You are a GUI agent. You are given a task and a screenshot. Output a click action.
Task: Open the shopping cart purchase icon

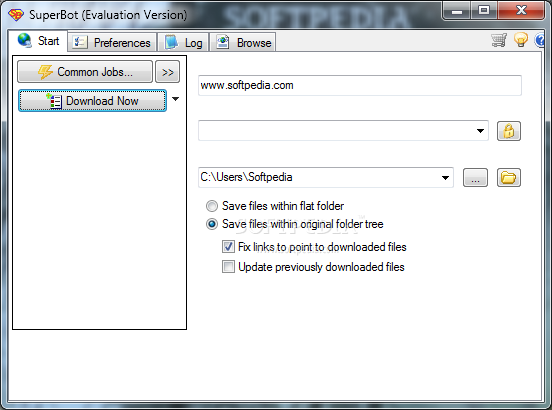[499, 40]
